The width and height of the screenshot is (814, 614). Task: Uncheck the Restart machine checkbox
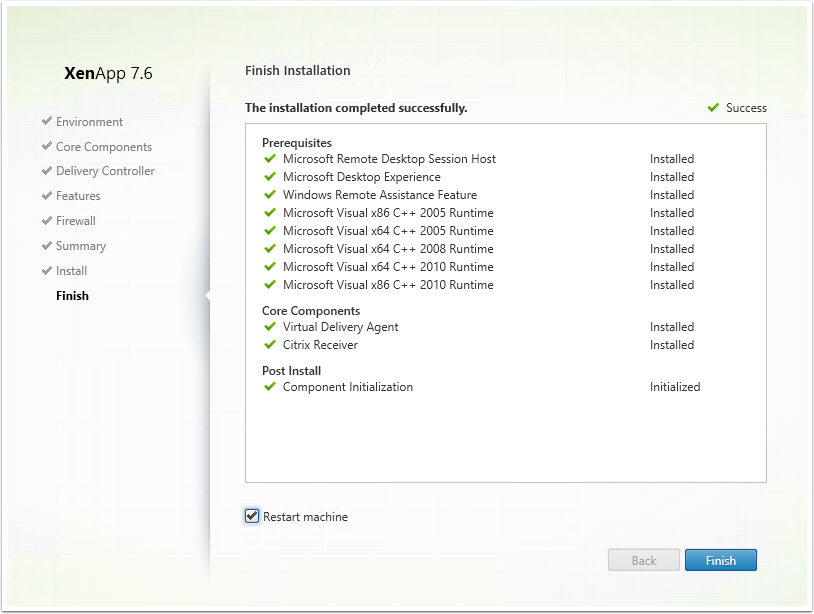tap(252, 516)
